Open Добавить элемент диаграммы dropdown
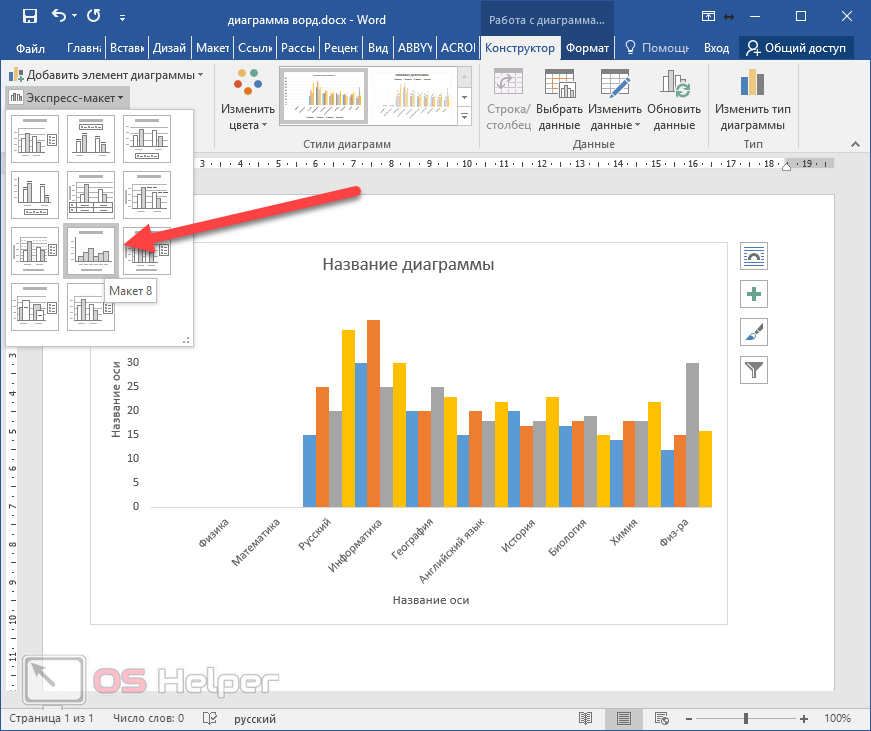Screen dimensions: 871x731 tap(106, 75)
